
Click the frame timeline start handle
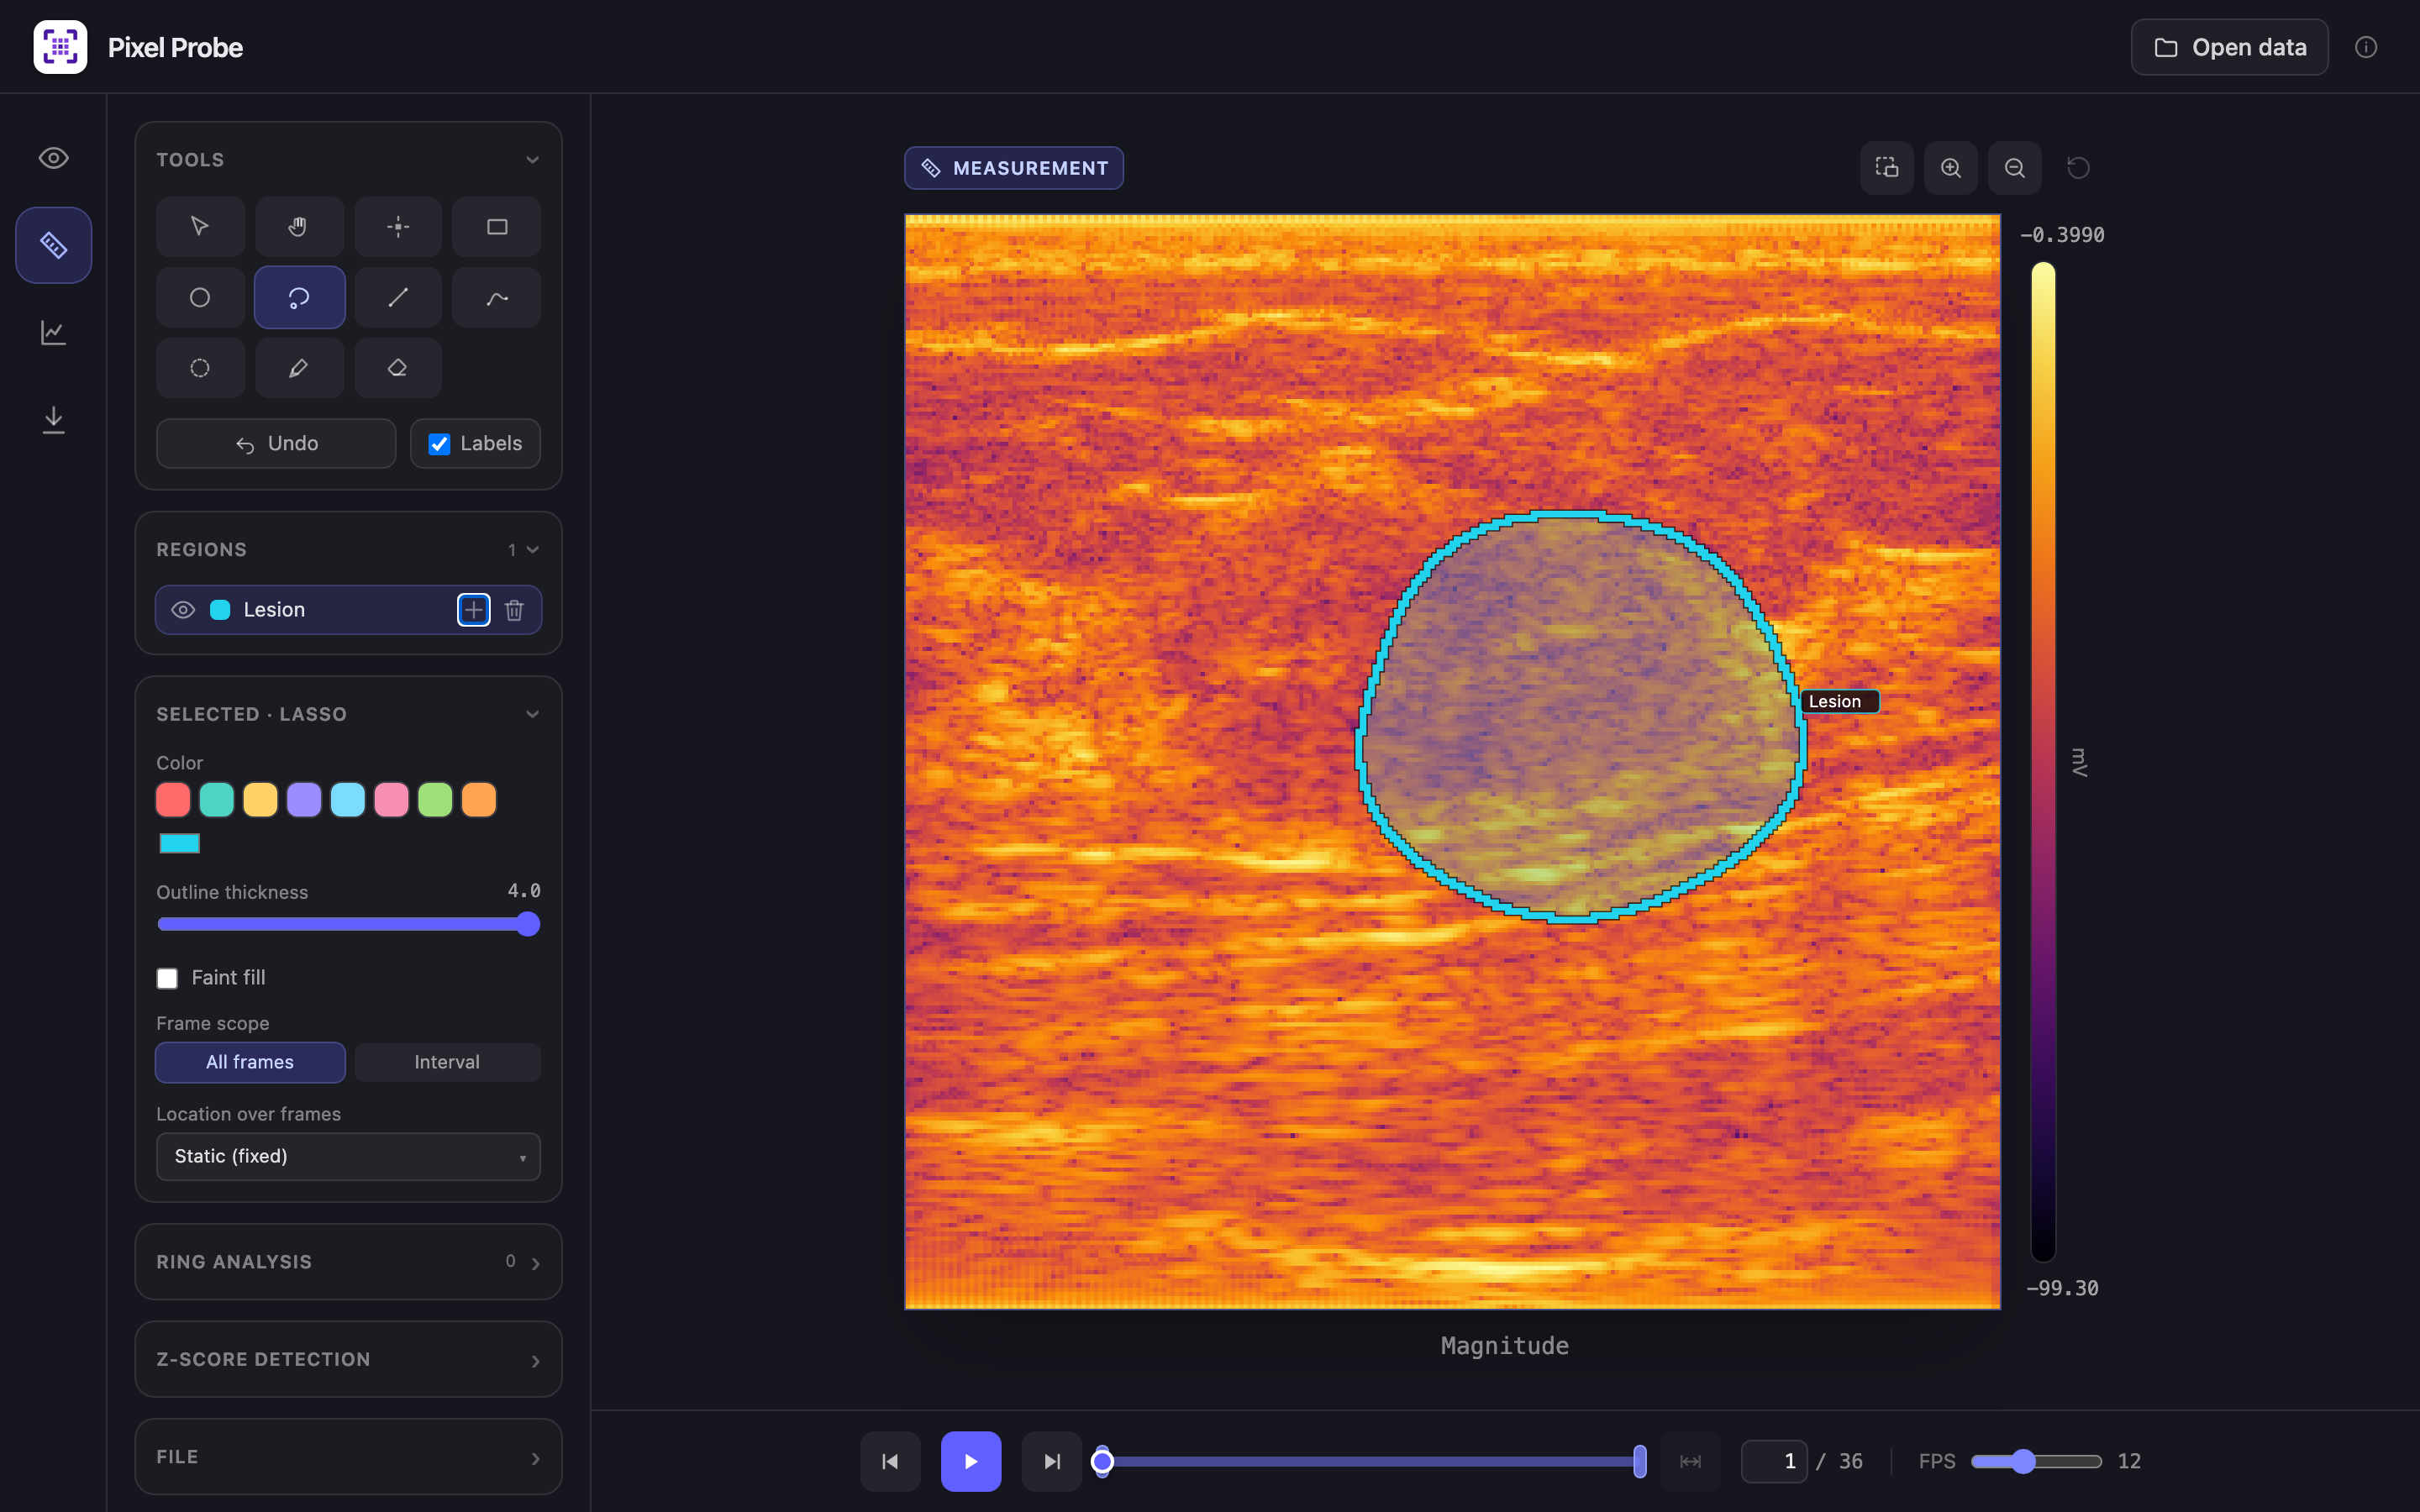1102,1461
